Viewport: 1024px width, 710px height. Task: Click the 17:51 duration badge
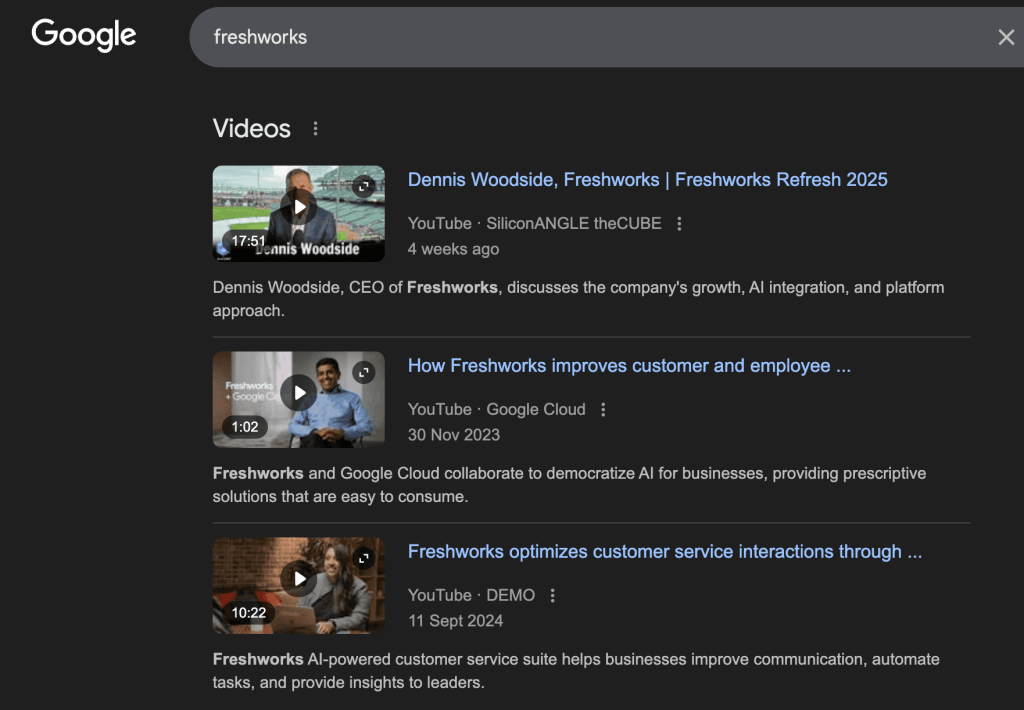tap(248, 241)
